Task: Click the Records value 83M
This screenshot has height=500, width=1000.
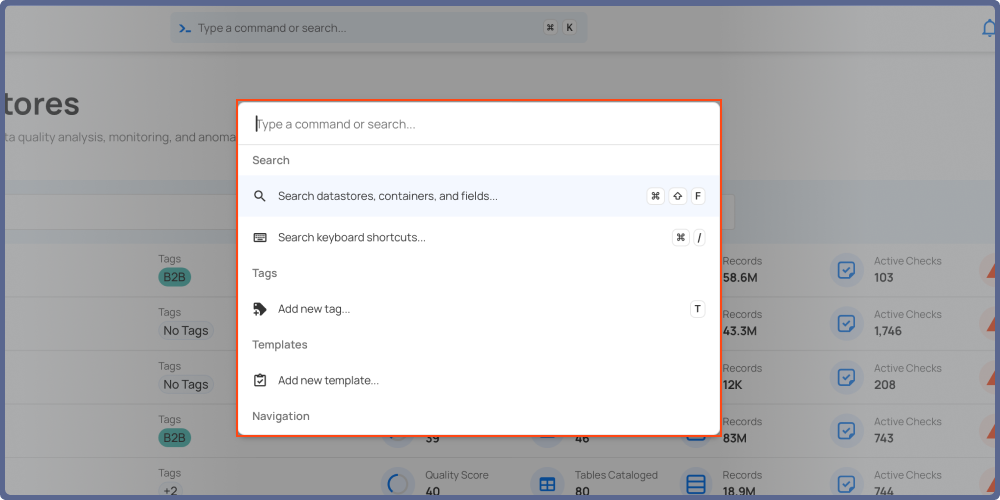Action: [x=735, y=438]
